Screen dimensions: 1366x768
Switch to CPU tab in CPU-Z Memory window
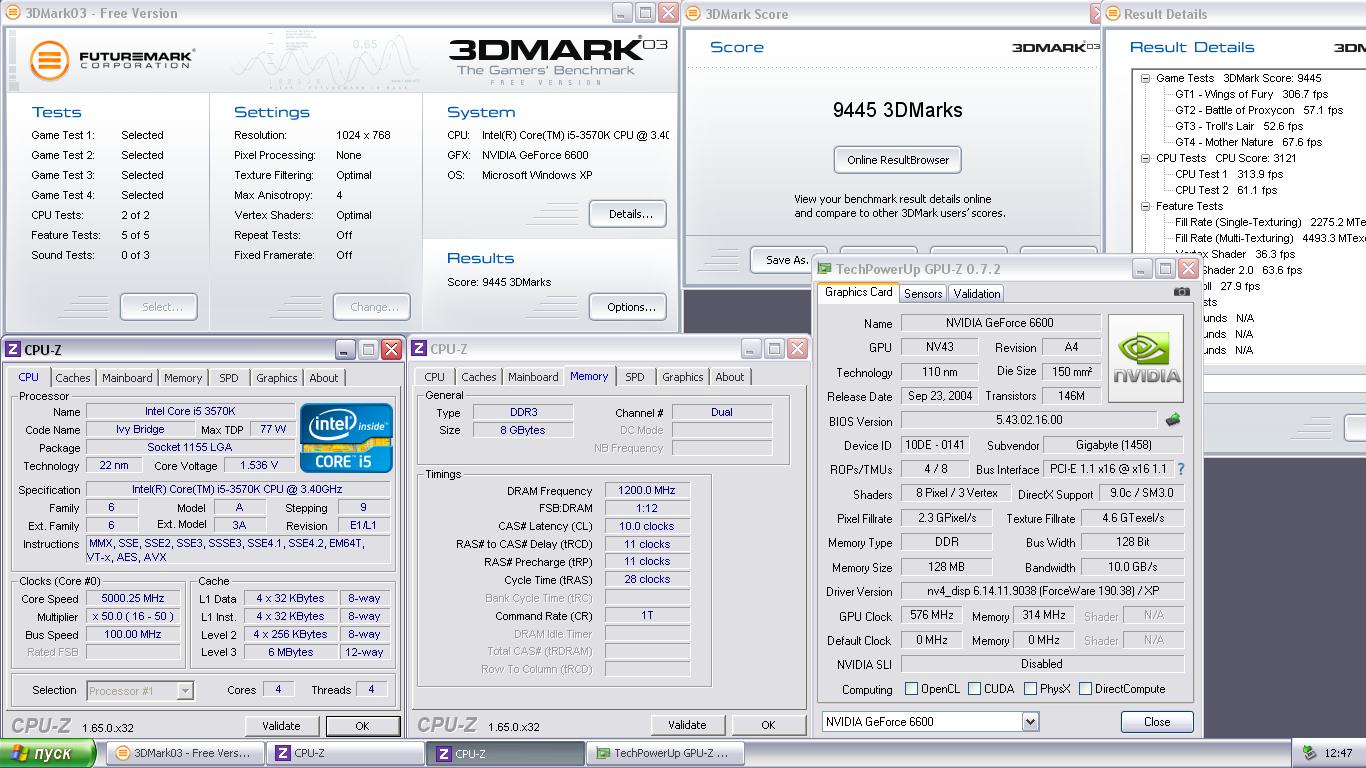(435, 377)
